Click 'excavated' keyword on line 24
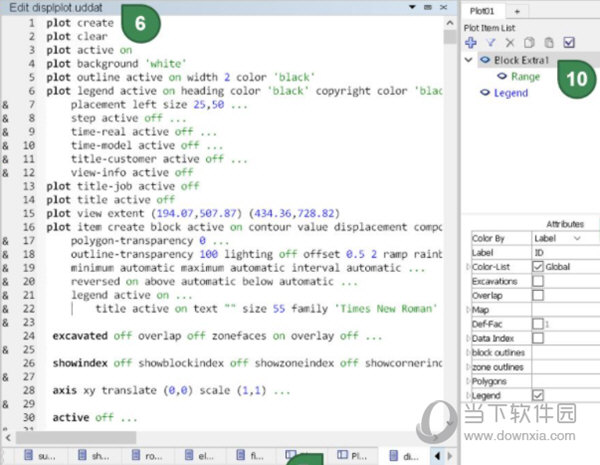This screenshot has width=600, height=465. click(80, 336)
